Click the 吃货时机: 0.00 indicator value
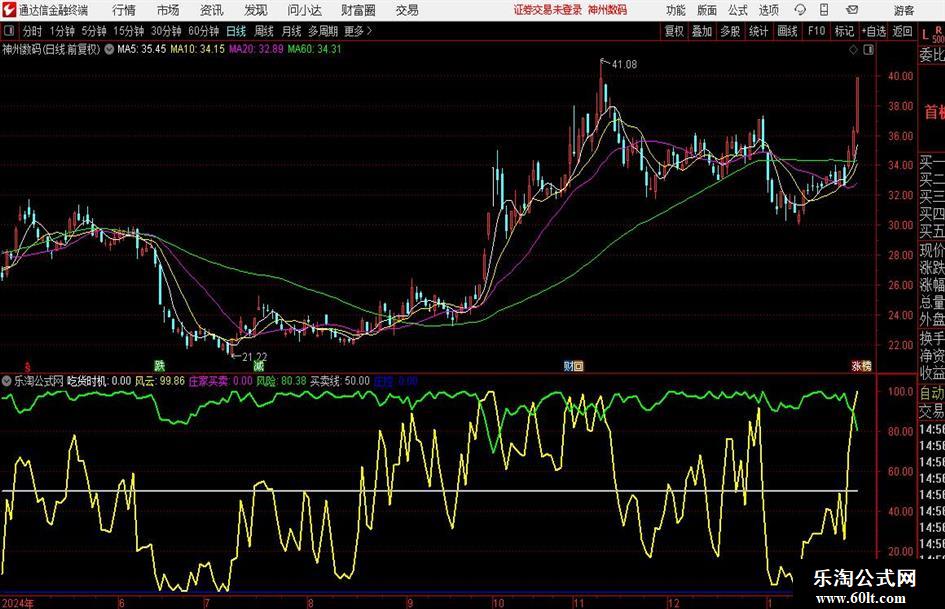This screenshot has width=945, height=609. pyautogui.click(x=99, y=381)
